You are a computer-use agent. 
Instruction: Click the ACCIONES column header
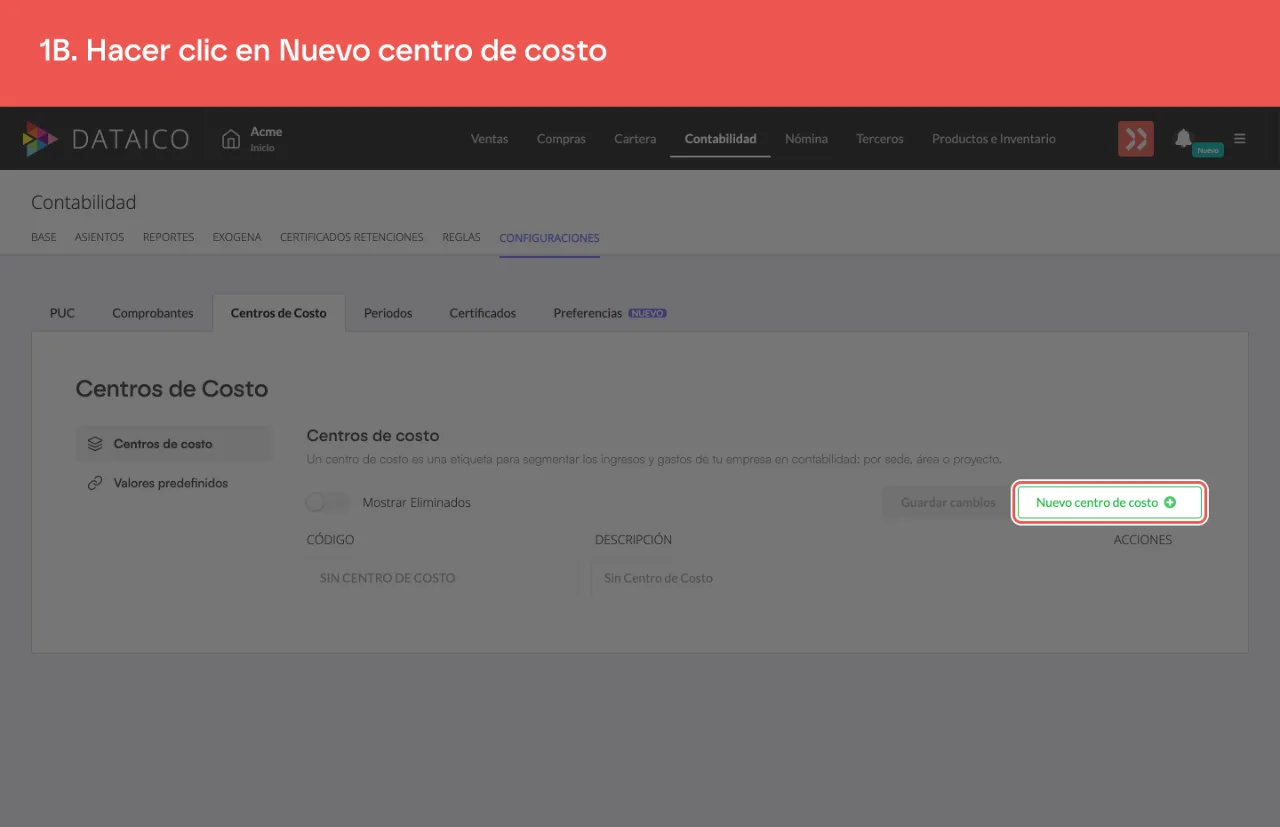pyautogui.click(x=1143, y=539)
